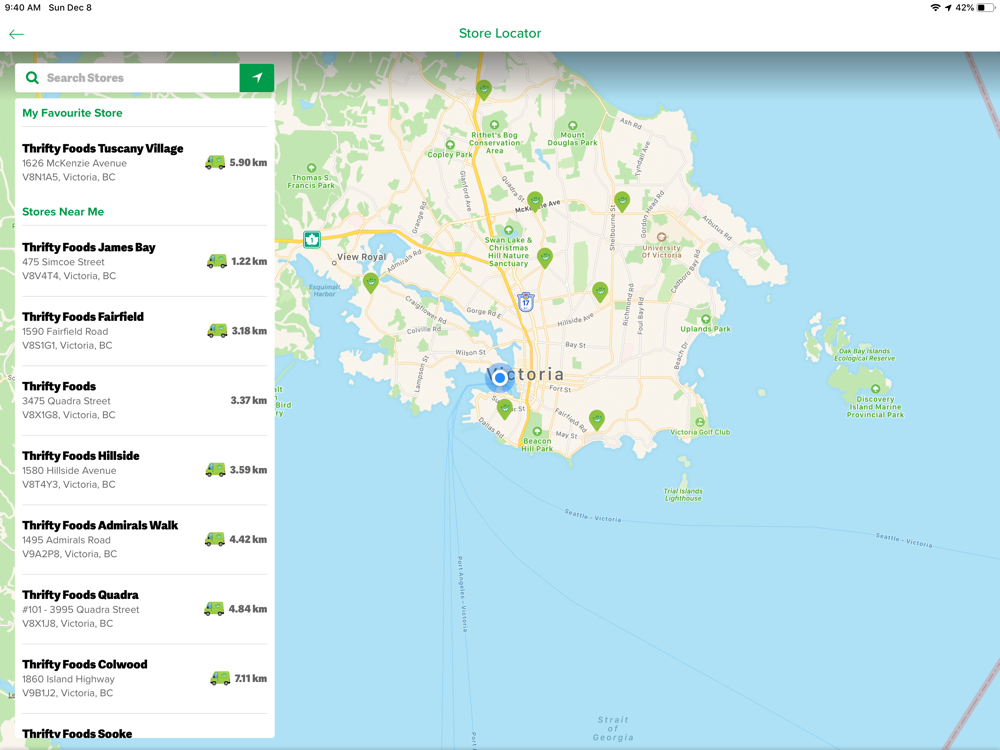Tap the View Royal map label
The width and height of the screenshot is (1000, 750).
tap(362, 257)
